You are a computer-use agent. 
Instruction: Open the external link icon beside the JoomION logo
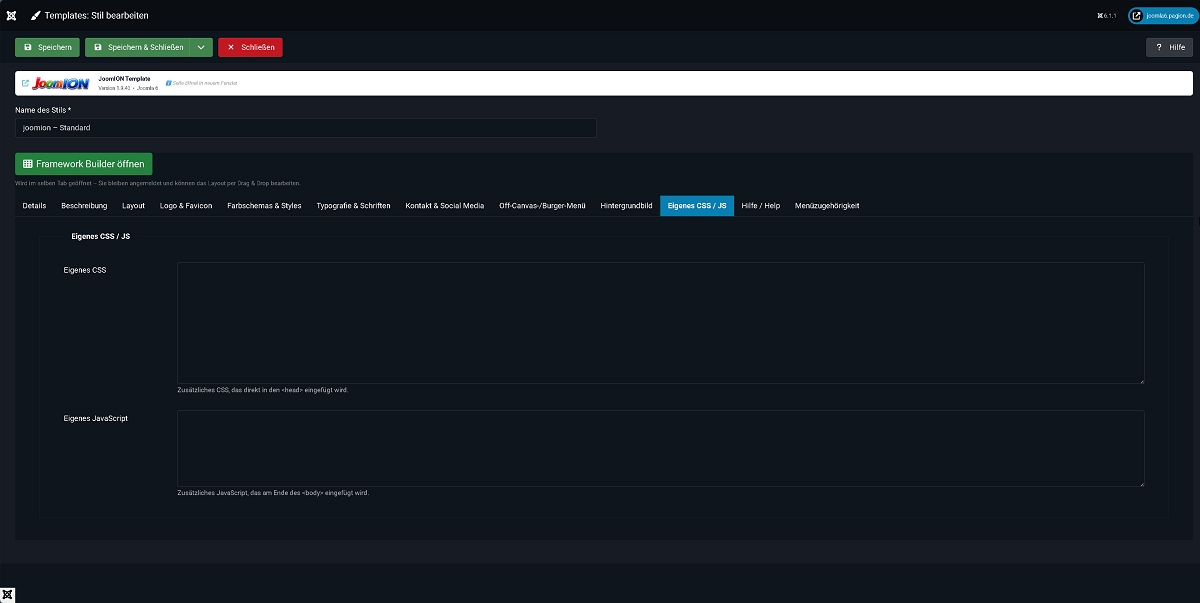25,83
